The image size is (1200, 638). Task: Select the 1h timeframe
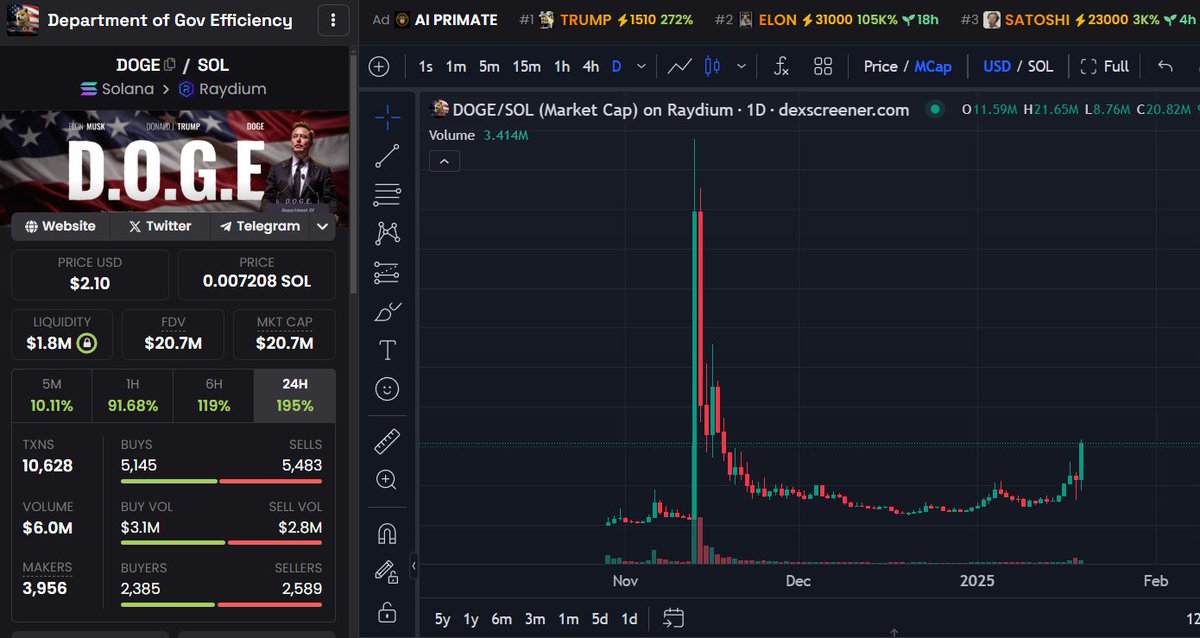[562, 66]
